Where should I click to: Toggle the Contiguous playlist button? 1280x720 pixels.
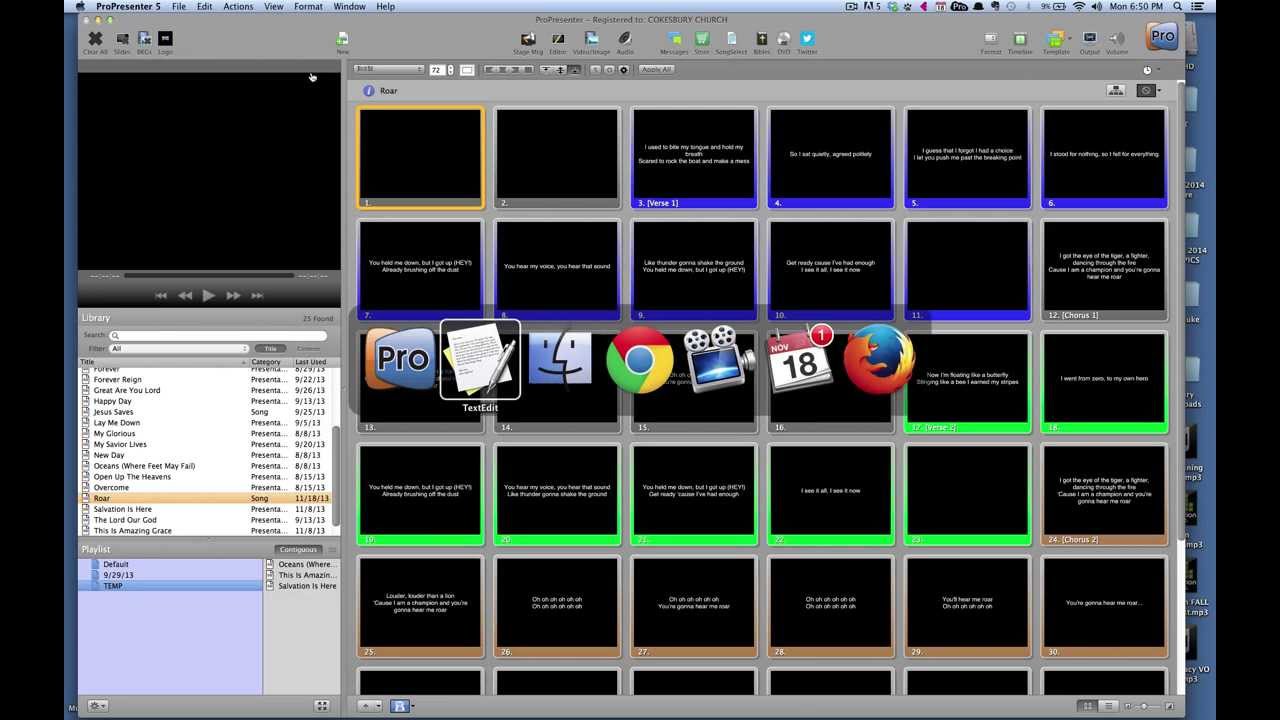pyautogui.click(x=298, y=550)
